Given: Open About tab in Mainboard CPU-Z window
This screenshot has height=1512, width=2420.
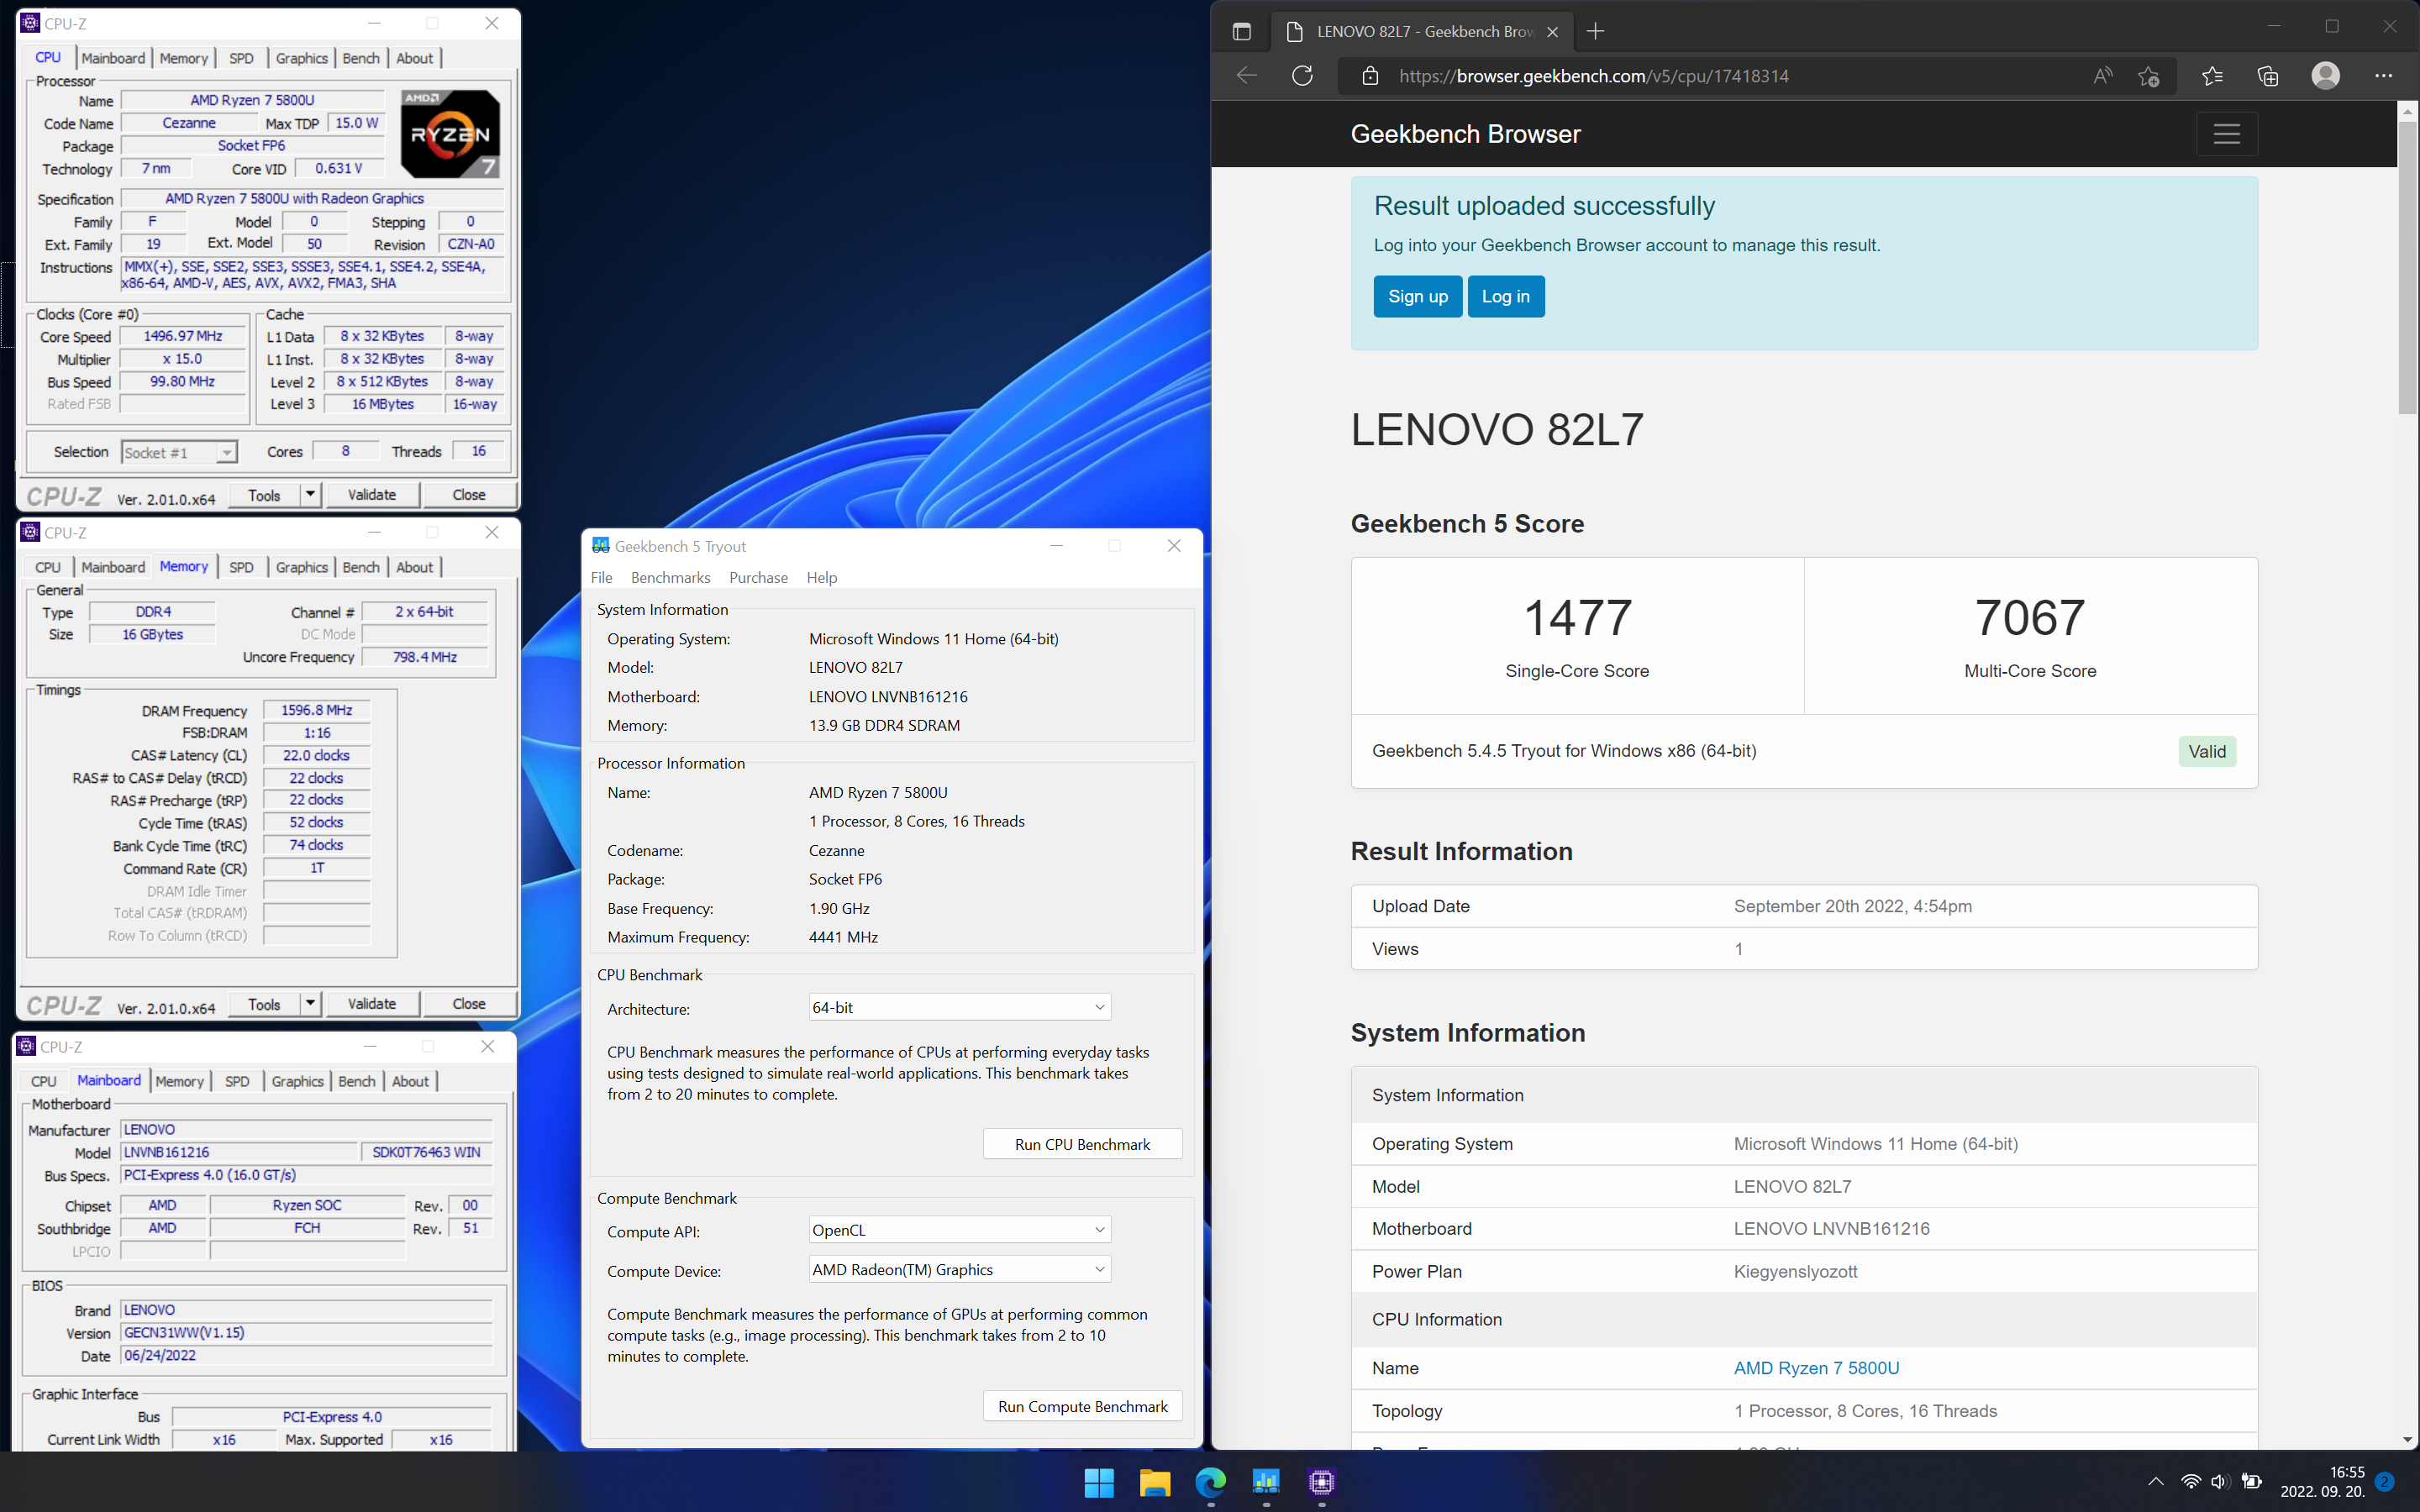Looking at the screenshot, I should [x=410, y=1081].
